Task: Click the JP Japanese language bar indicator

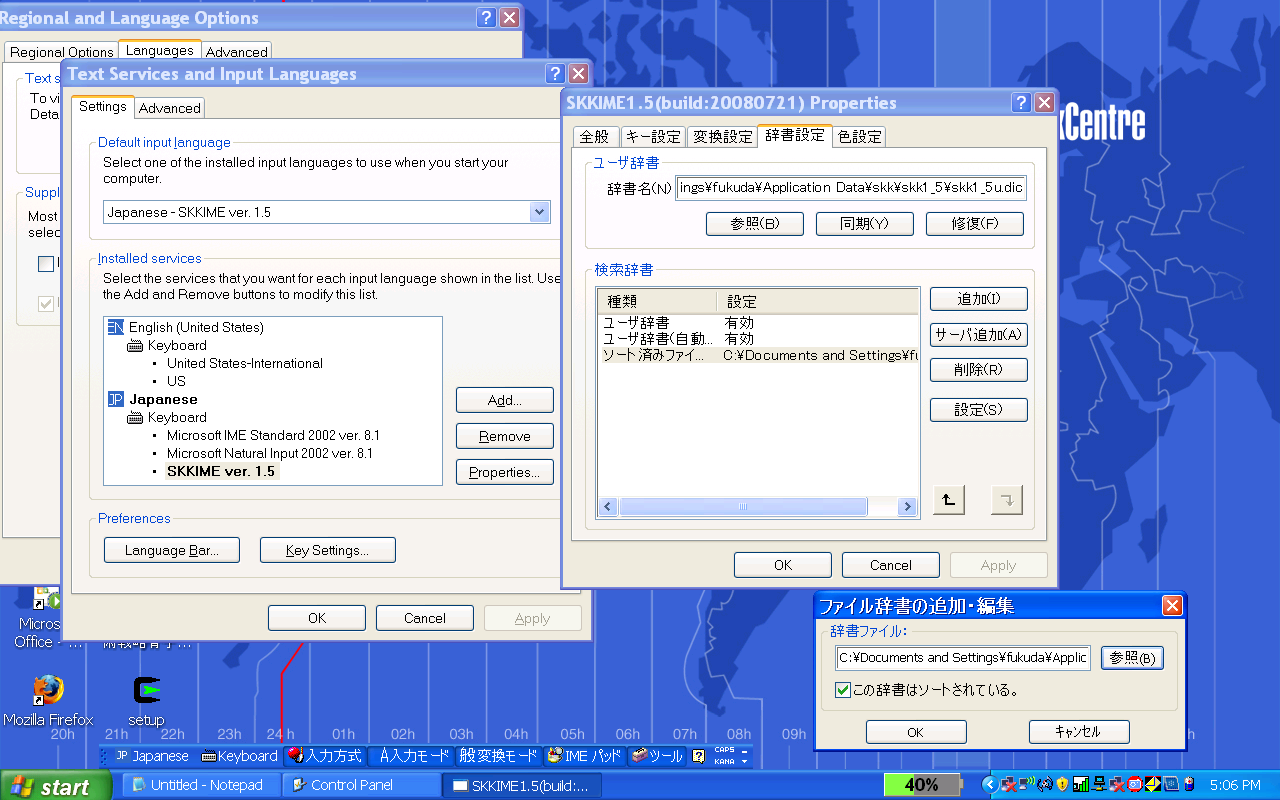Action: pyautogui.click(x=151, y=756)
